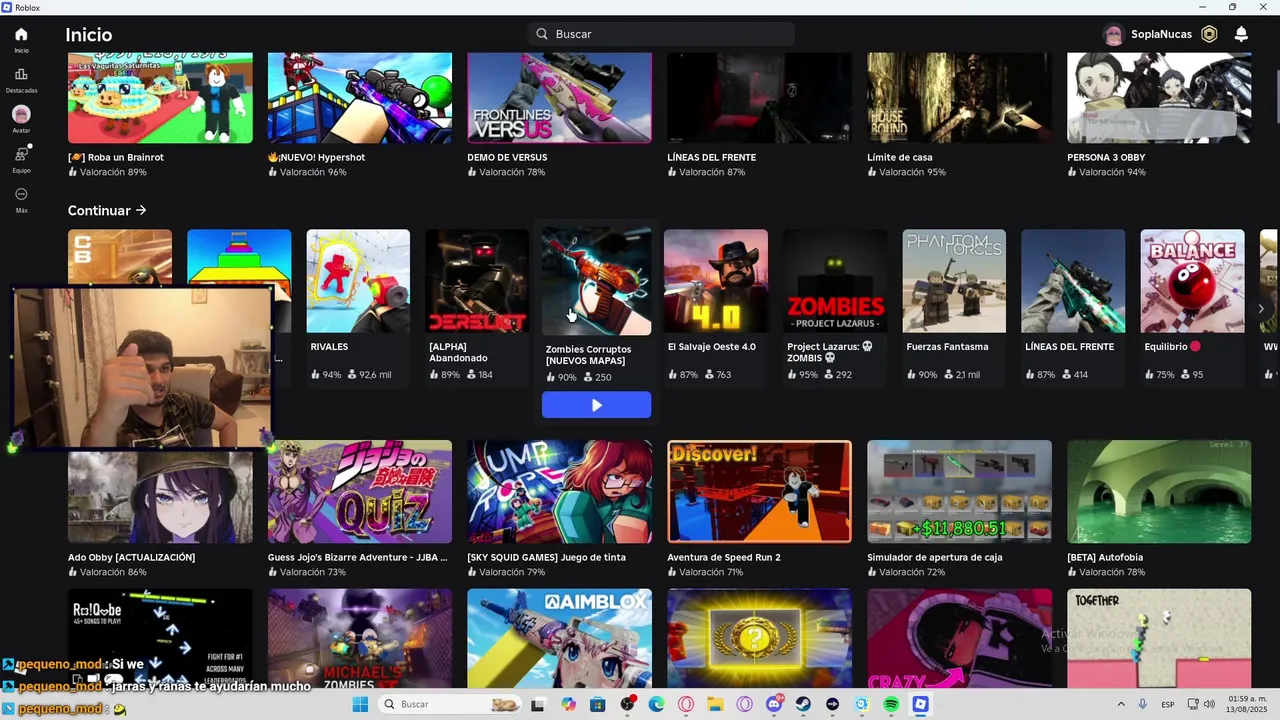Open Discord from the taskbar
Viewport: 1280px width, 720px height.
(774, 704)
